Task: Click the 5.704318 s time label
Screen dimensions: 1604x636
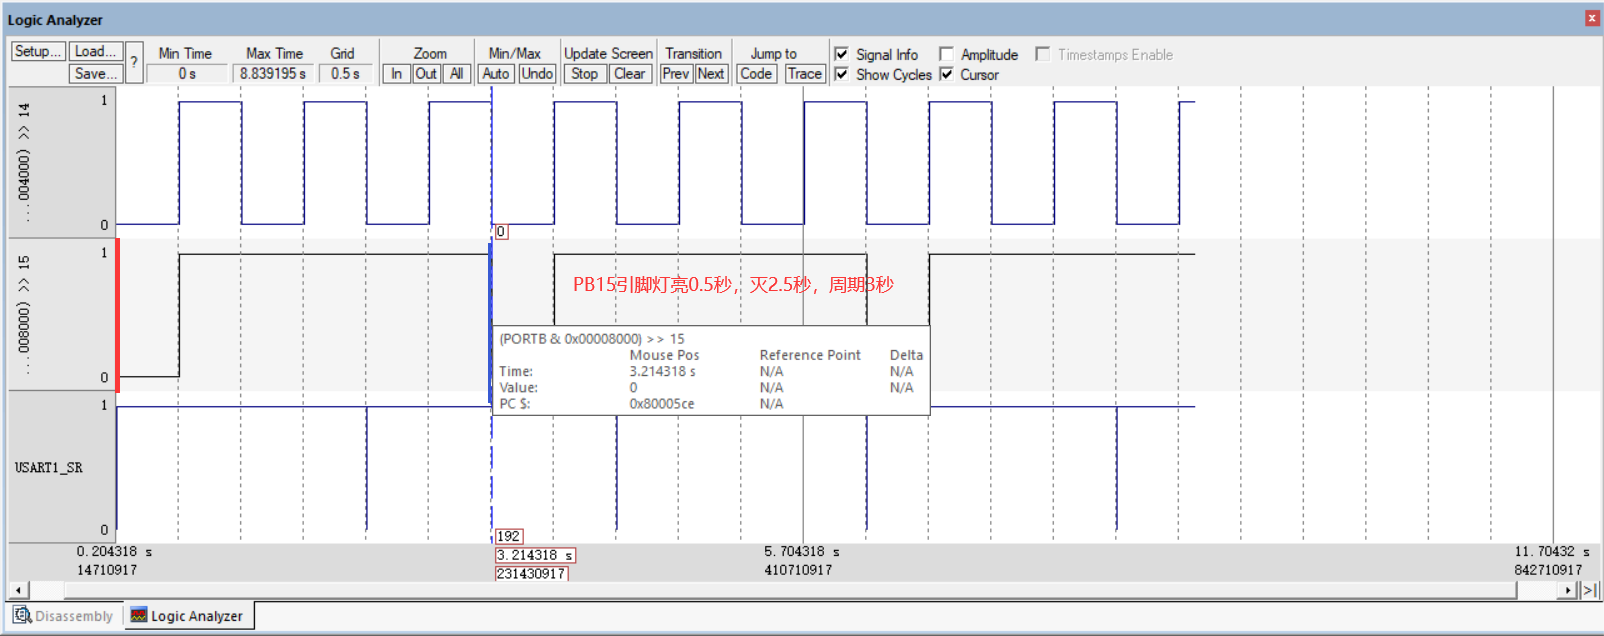Action: coord(802,552)
